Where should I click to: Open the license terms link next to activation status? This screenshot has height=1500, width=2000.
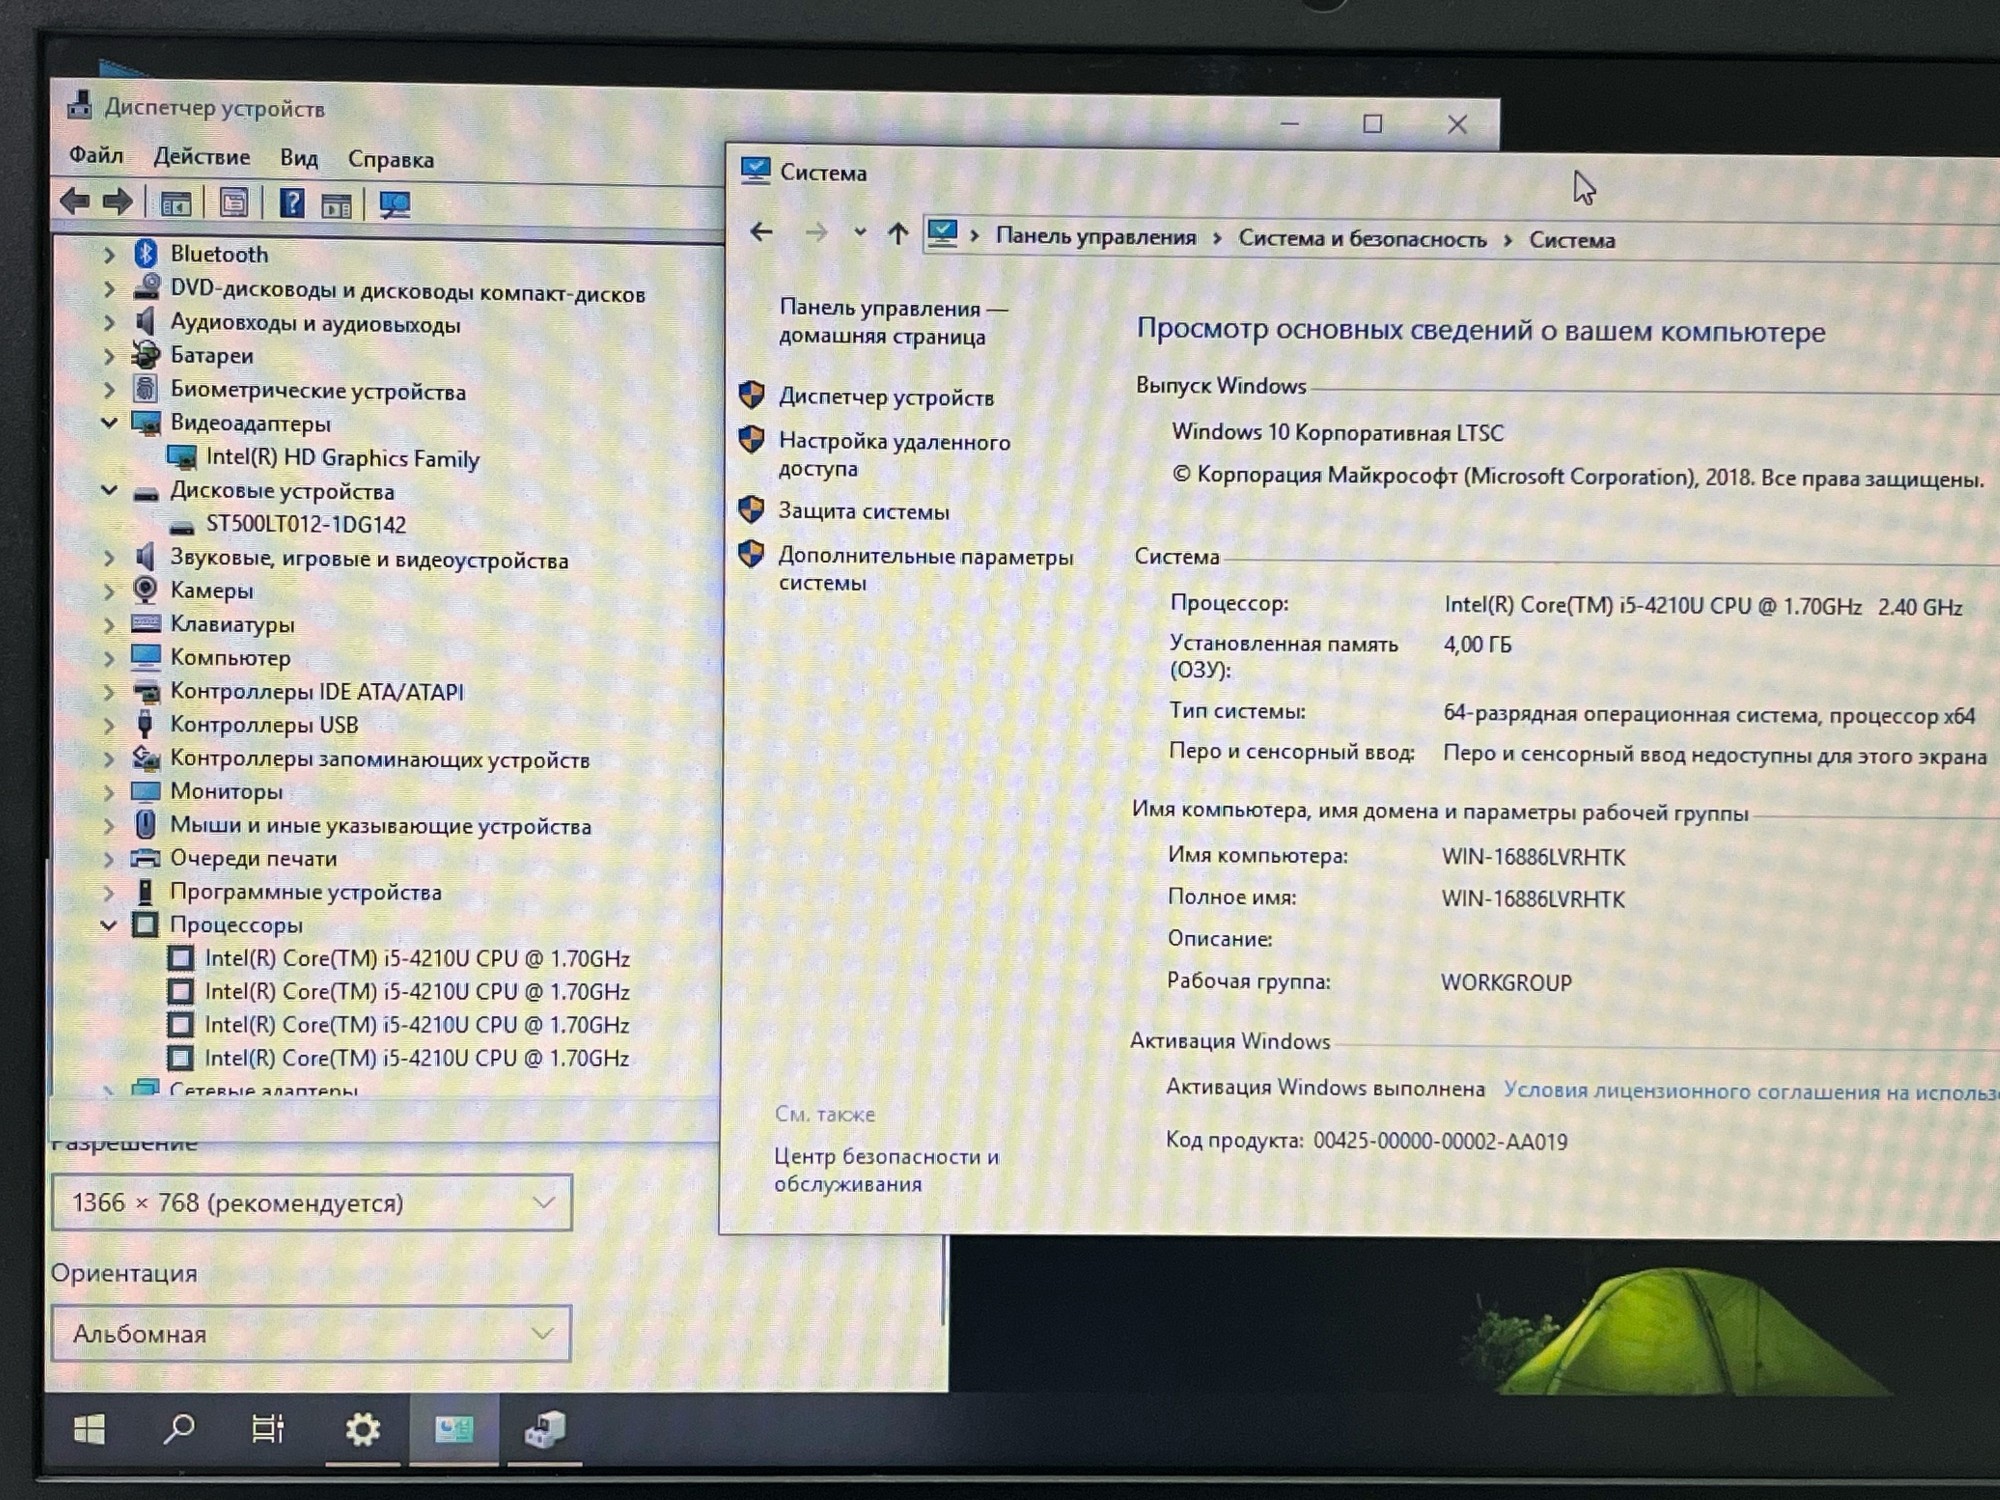[x=1751, y=1091]
